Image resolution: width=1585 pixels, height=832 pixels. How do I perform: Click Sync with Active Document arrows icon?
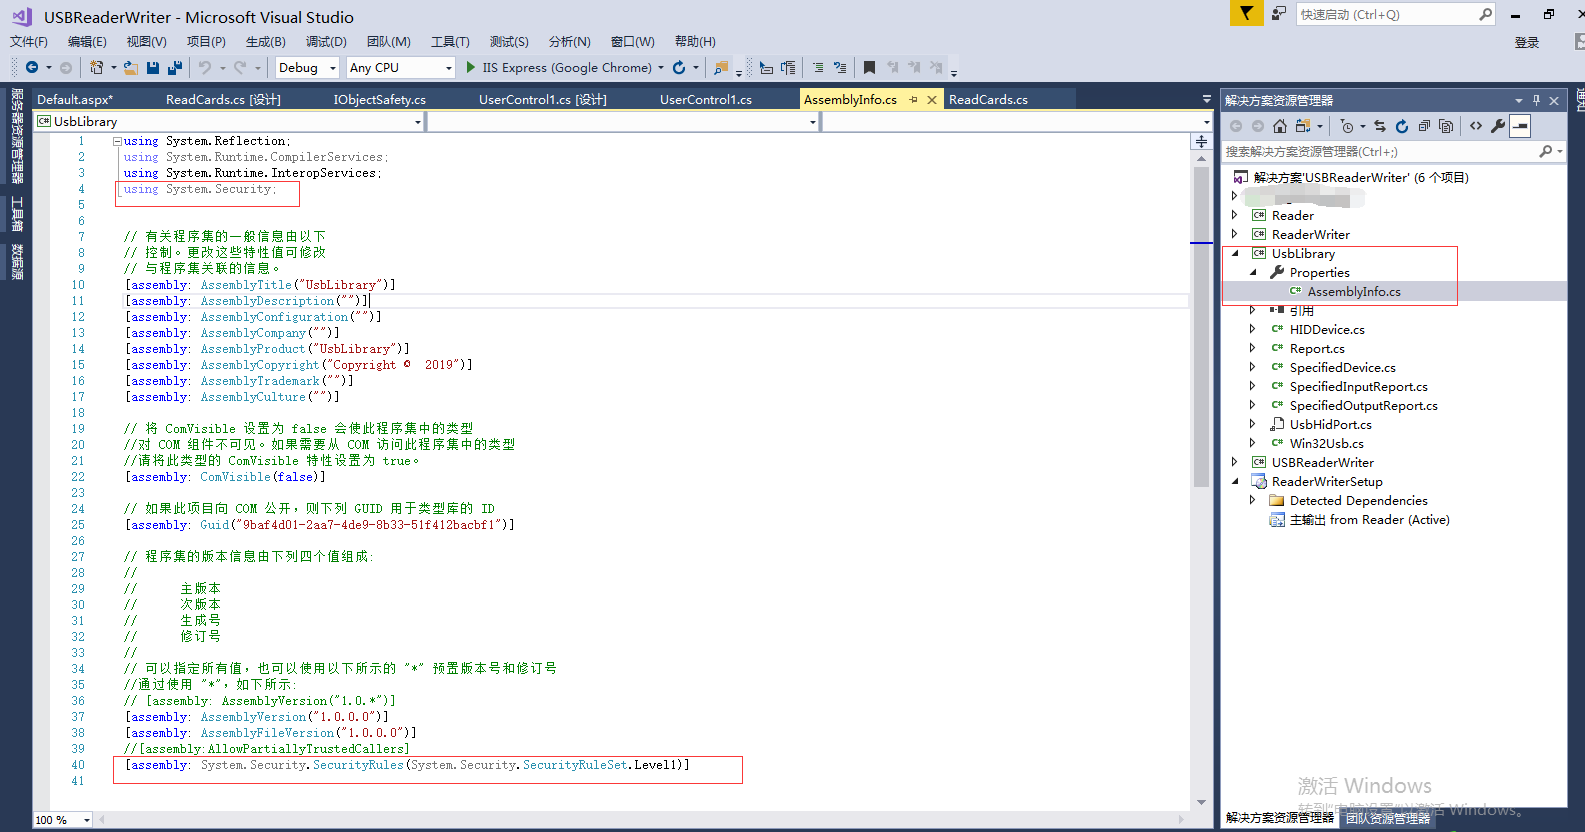click(1380, 126)
